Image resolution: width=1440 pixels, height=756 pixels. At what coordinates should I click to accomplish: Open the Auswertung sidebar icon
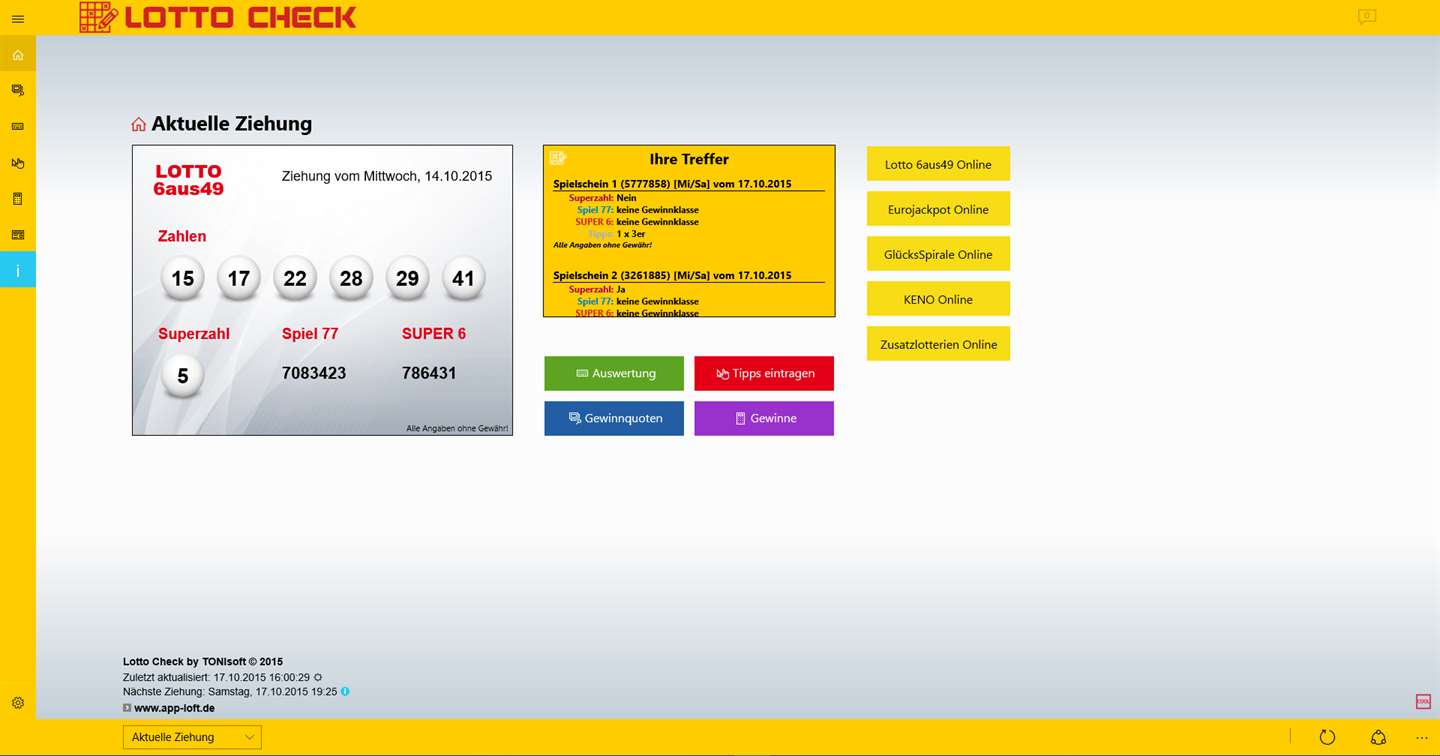(18, 126)
